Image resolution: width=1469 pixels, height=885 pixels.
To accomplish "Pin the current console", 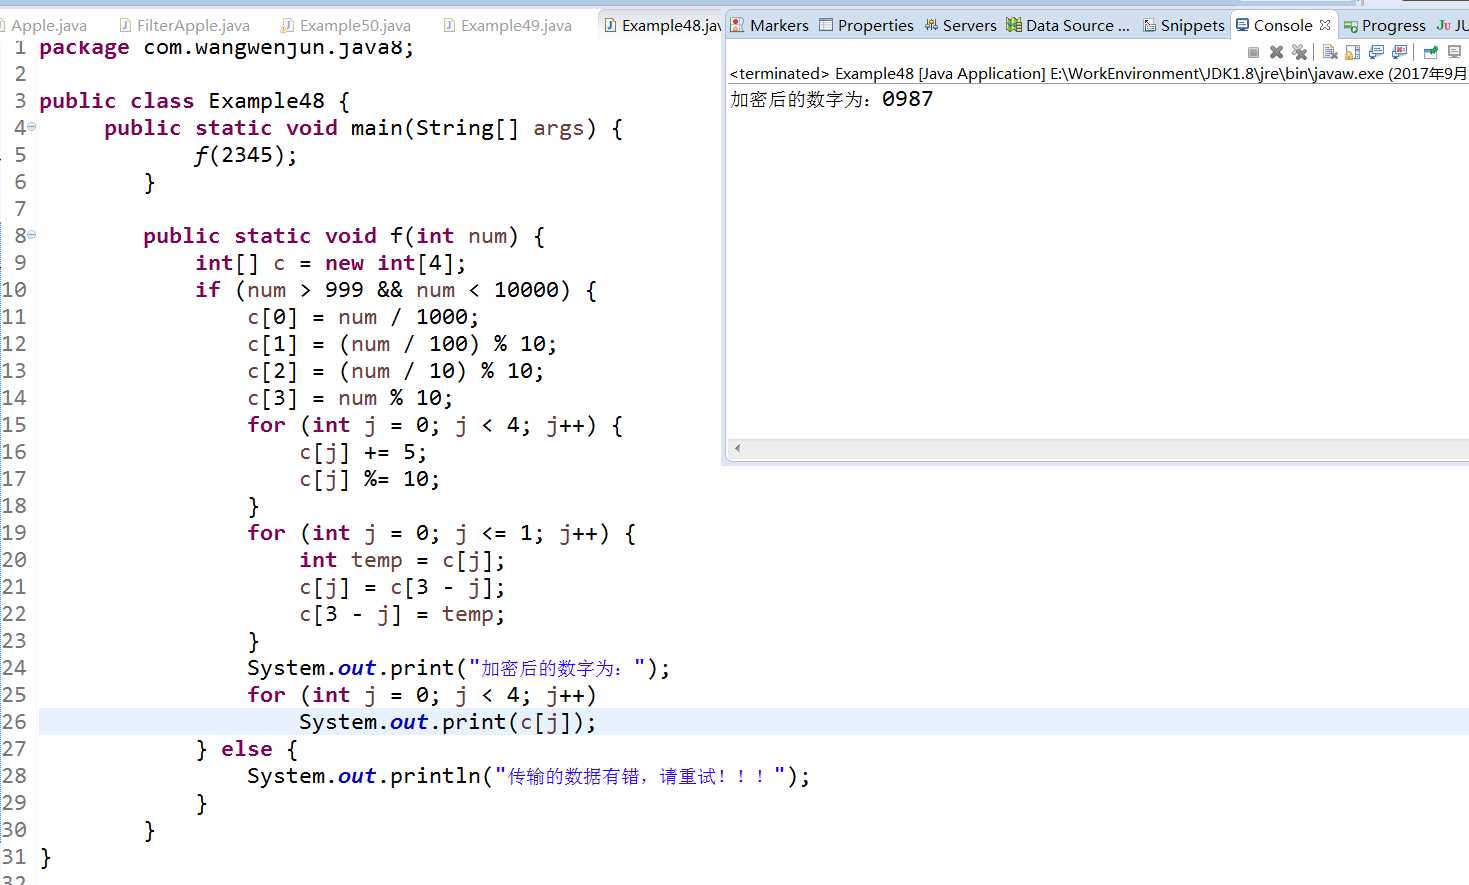I will pyautogui.click(x=1431, y=52).
